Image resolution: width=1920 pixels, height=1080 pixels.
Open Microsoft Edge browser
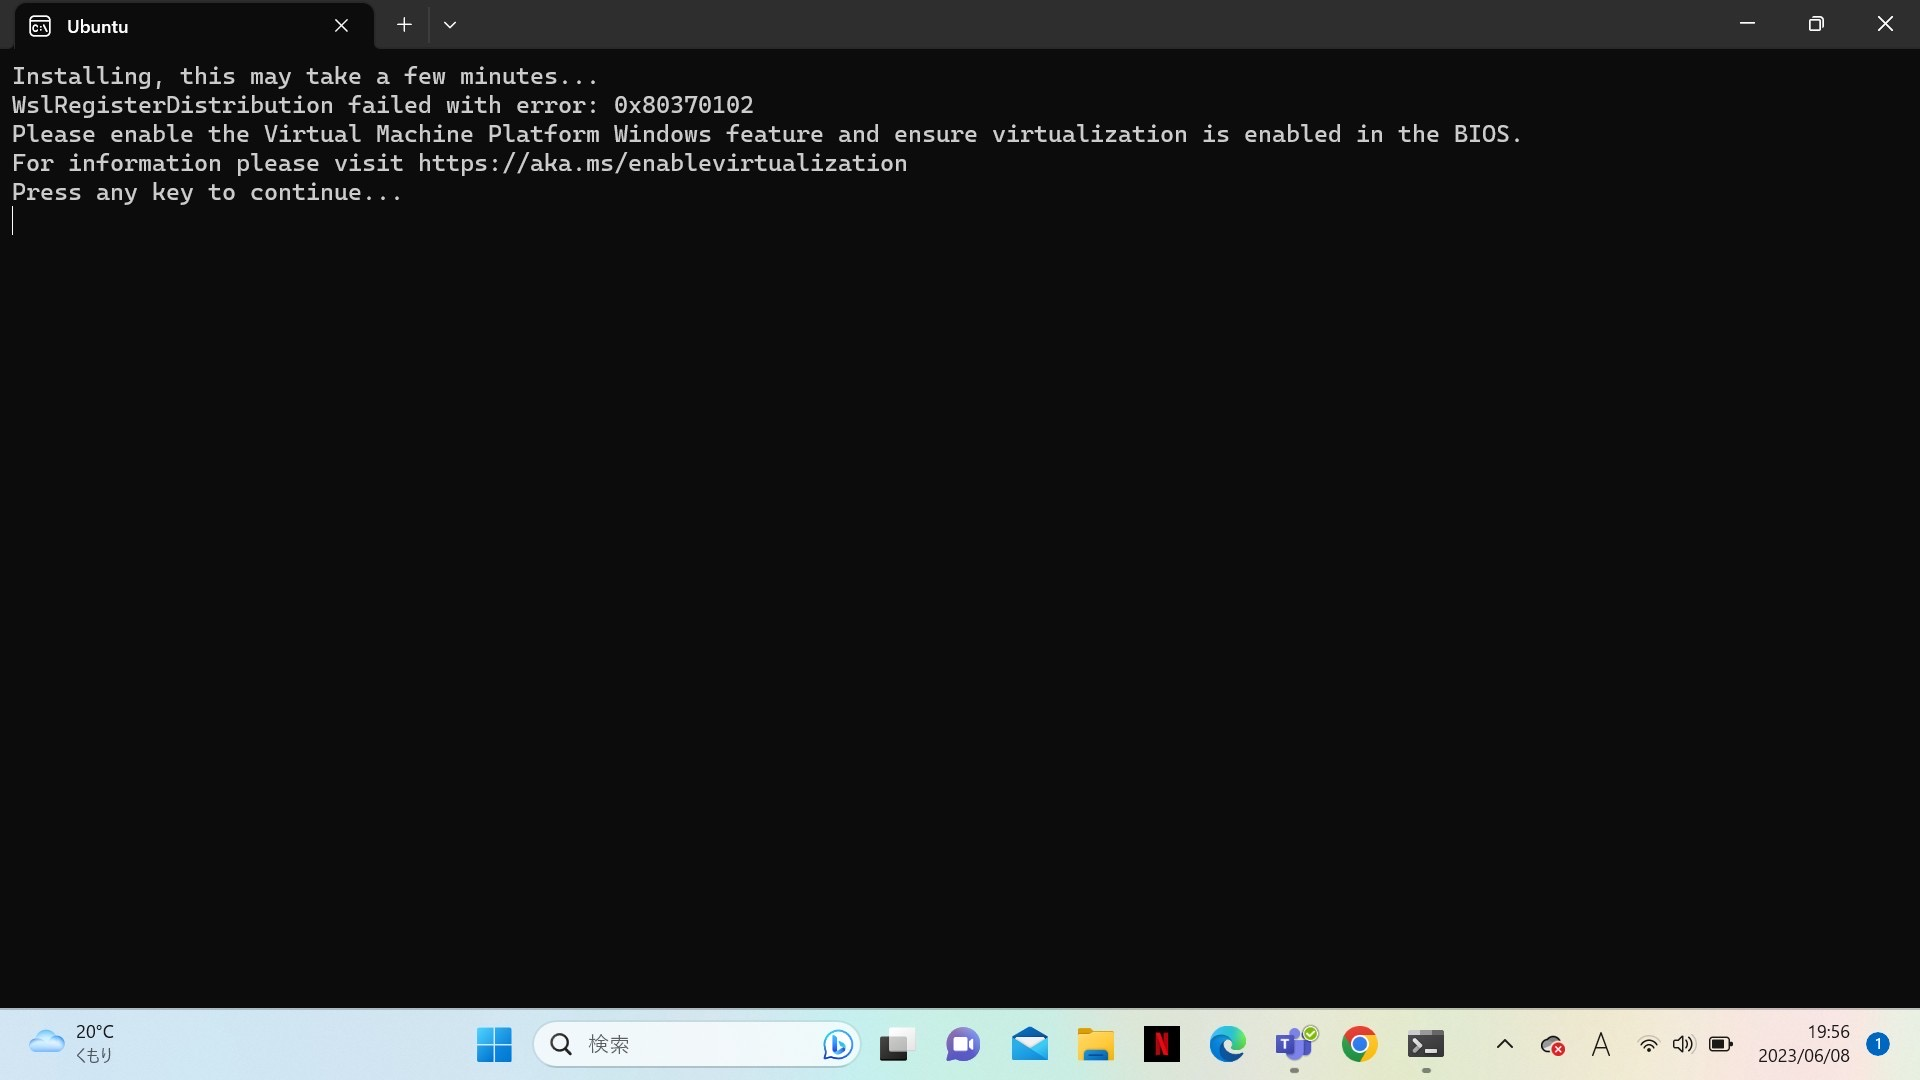[1227, 1044]
